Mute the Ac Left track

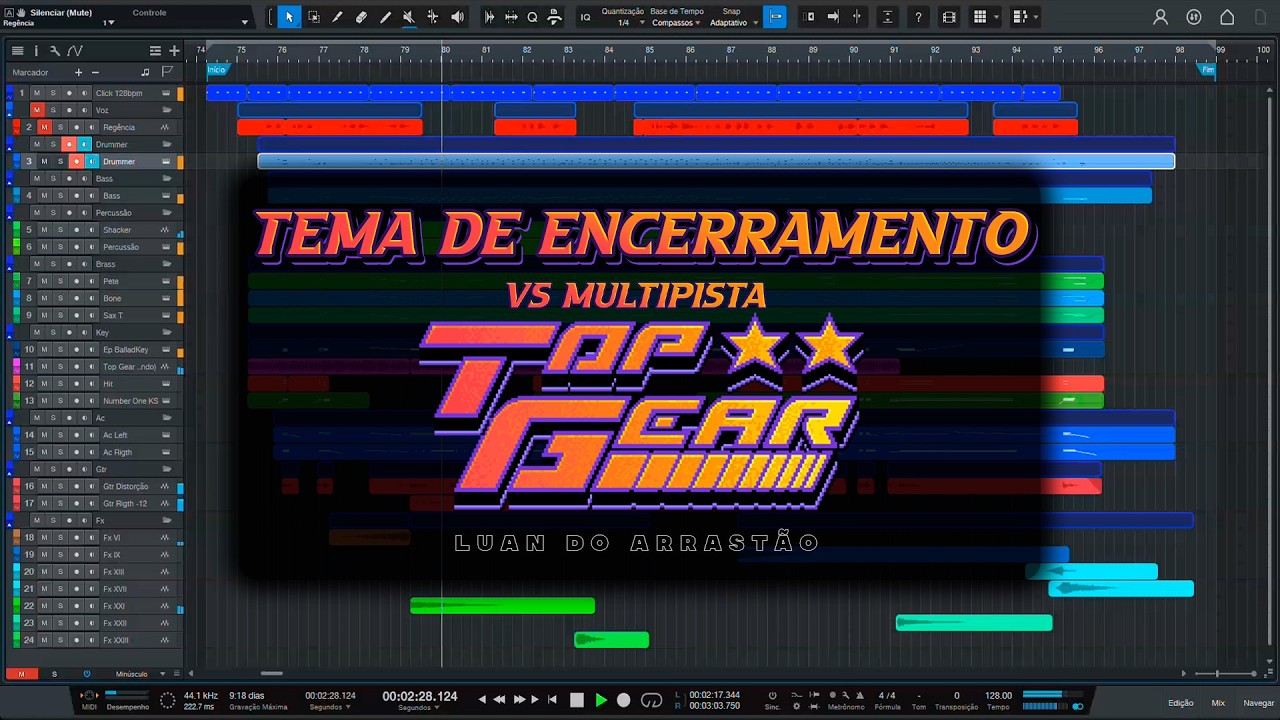(44, 435)
